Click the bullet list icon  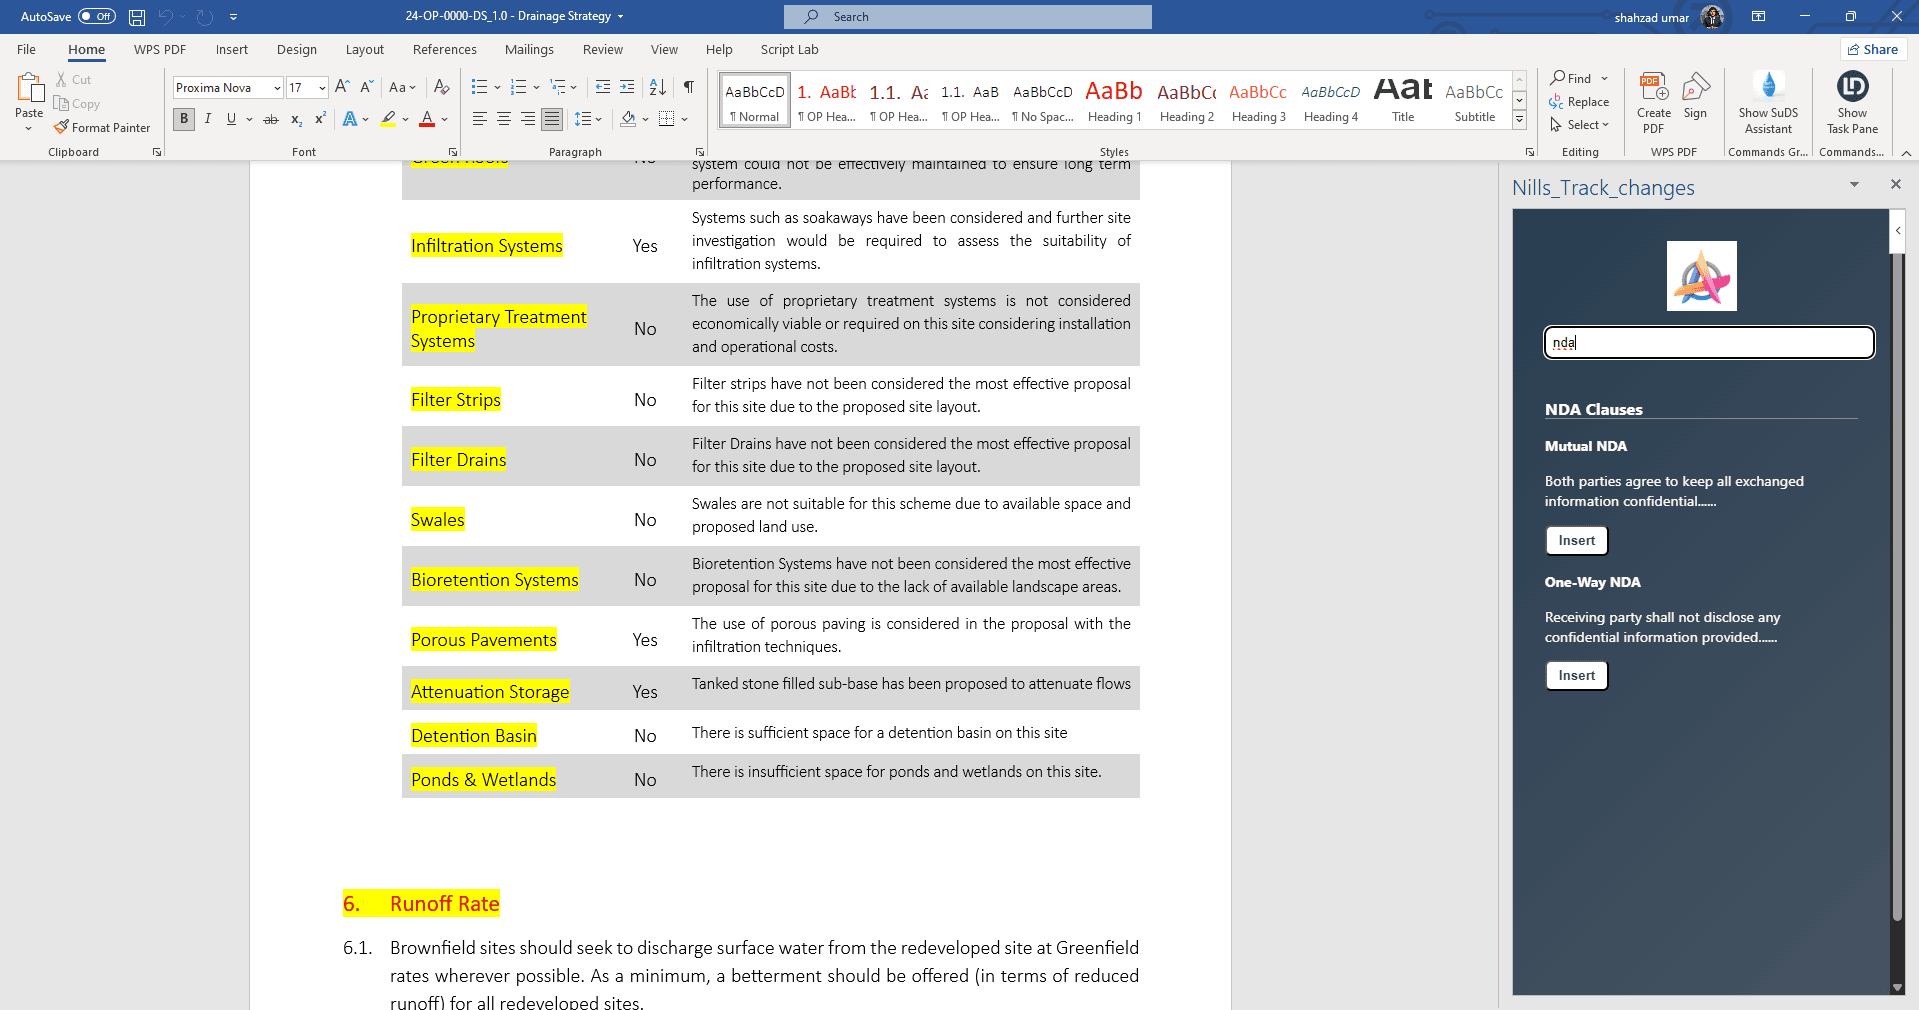pos(479,87)
